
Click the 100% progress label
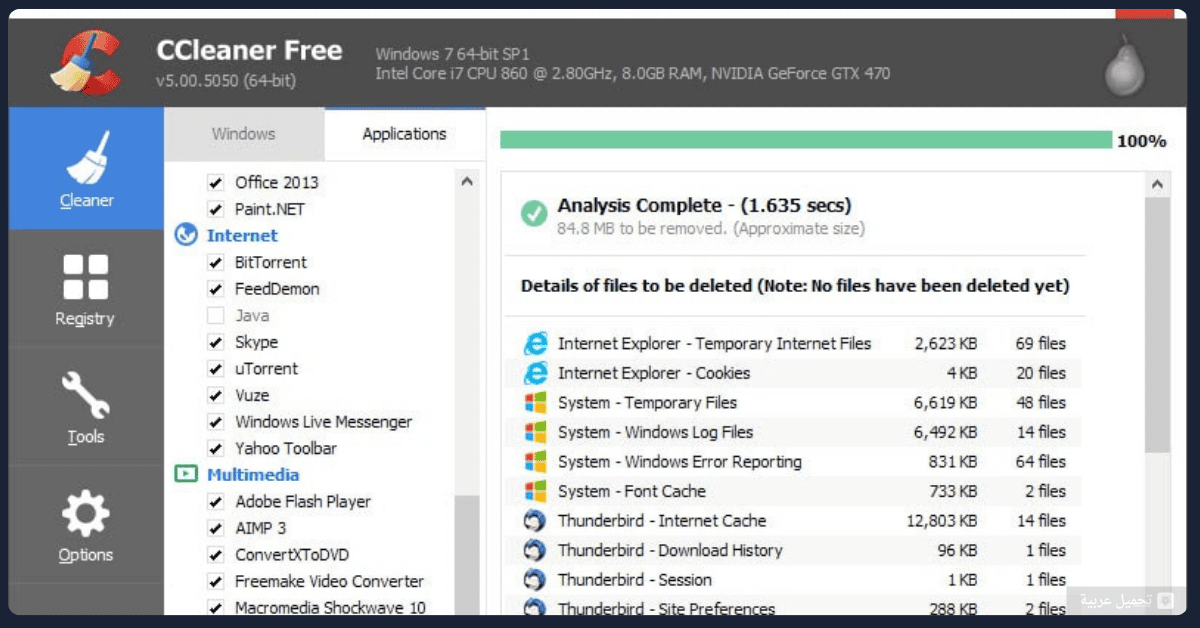point(1142,141)
